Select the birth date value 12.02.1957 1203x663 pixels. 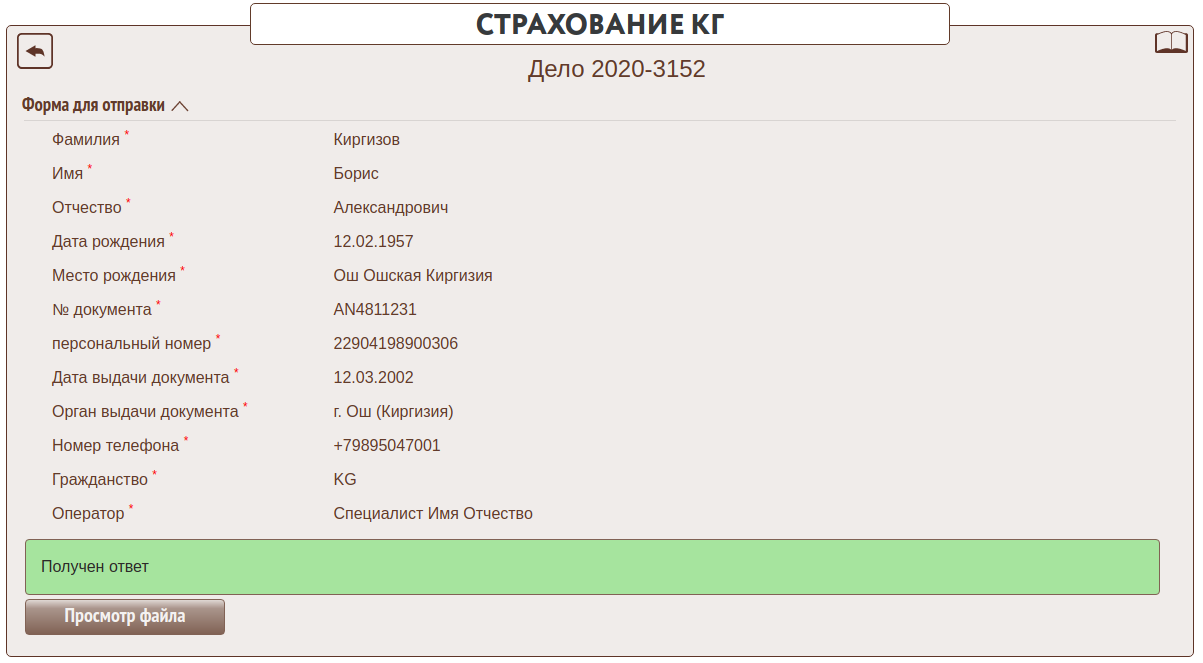[x=373, y=242]
